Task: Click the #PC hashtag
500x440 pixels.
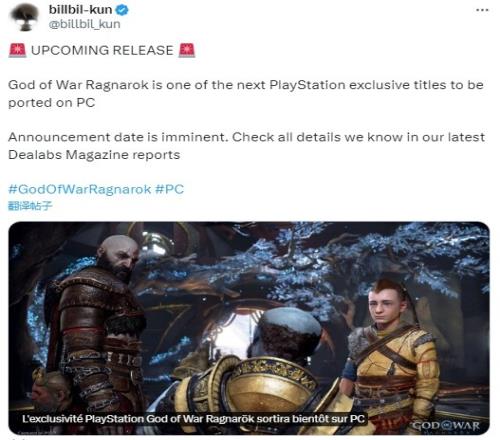Action: tap(170, 189)
